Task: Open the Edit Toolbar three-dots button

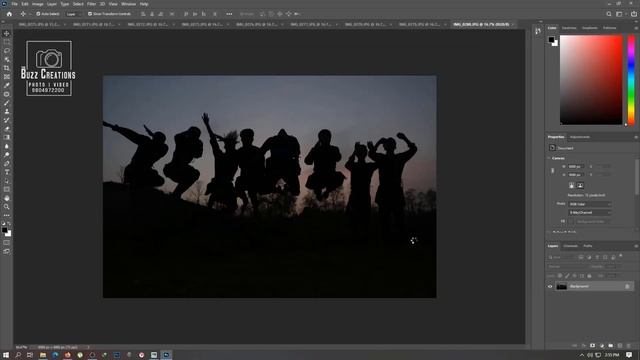Action: click(7, 215)
